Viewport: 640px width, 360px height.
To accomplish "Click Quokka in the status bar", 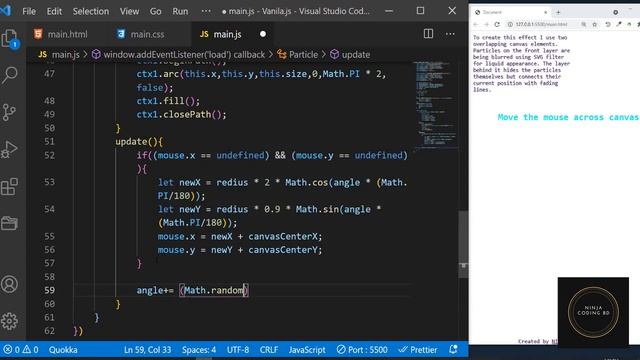I will click(x=63, y=350).
